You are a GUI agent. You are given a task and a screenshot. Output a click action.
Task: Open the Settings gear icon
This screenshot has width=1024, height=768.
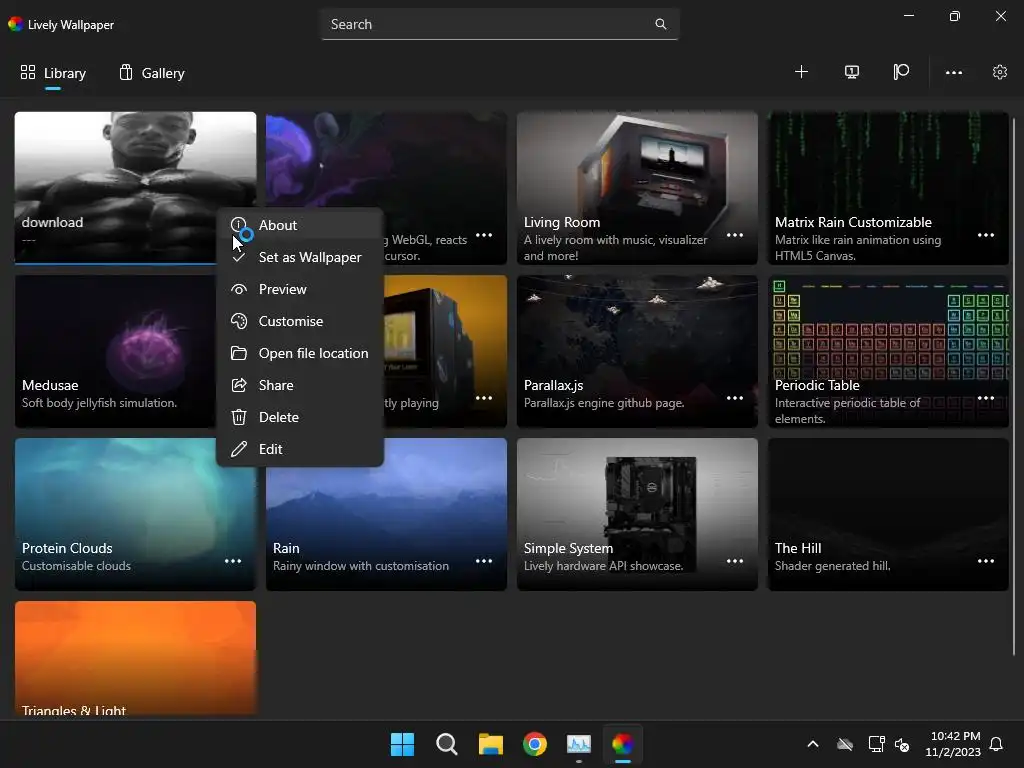[1000, 72]
